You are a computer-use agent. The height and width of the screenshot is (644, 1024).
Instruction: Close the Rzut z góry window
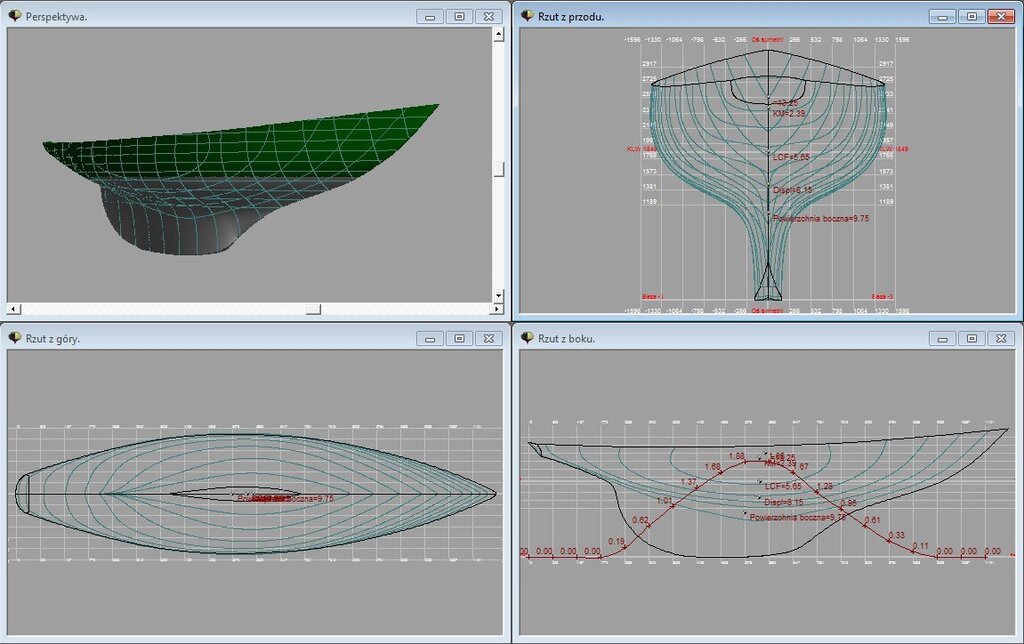tap(488, 338)
